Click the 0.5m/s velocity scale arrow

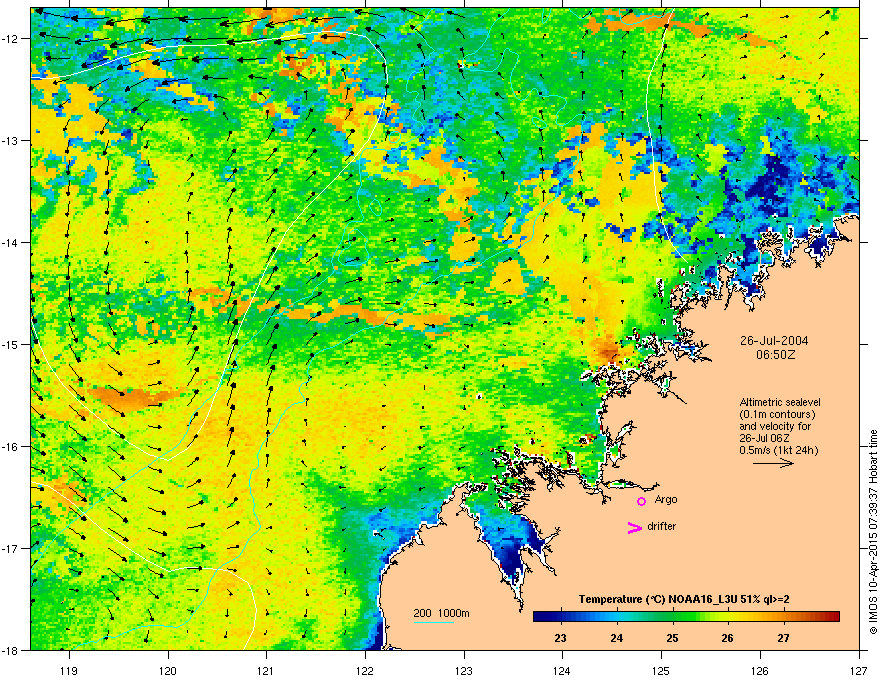[x=773, y=463]
